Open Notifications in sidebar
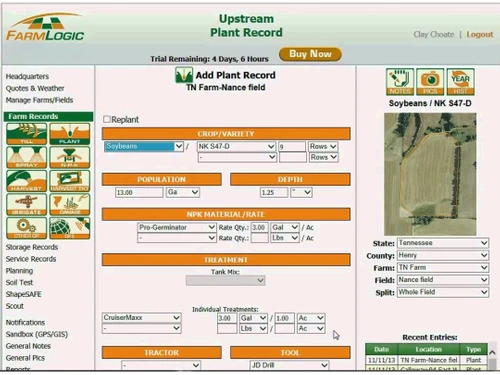Image resolution: width=500 pixels, height=375 pixels. click(25, 322)
